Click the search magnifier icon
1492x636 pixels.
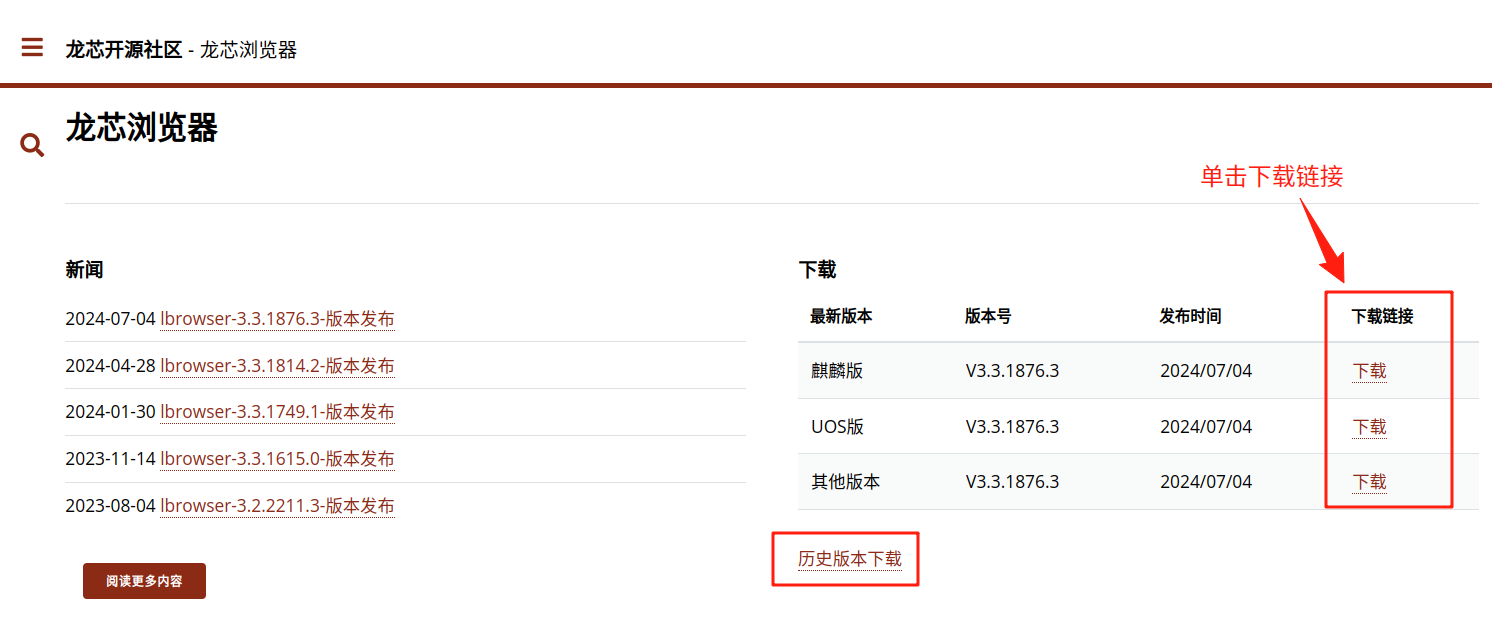click(x=32, y=146)
